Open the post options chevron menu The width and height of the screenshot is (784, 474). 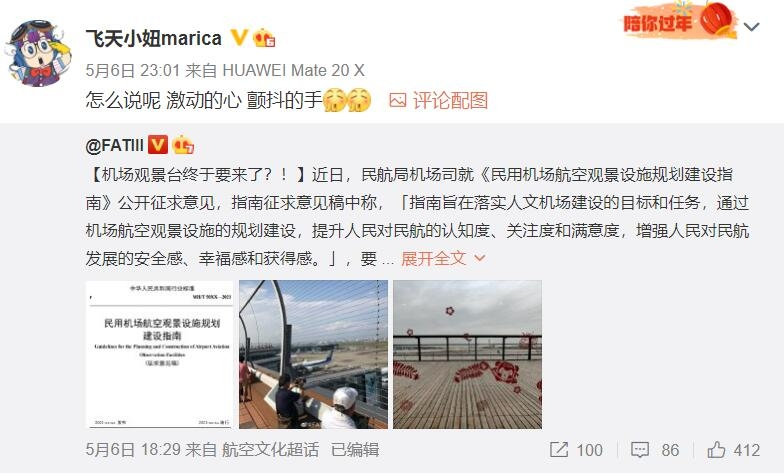[752, 26]
